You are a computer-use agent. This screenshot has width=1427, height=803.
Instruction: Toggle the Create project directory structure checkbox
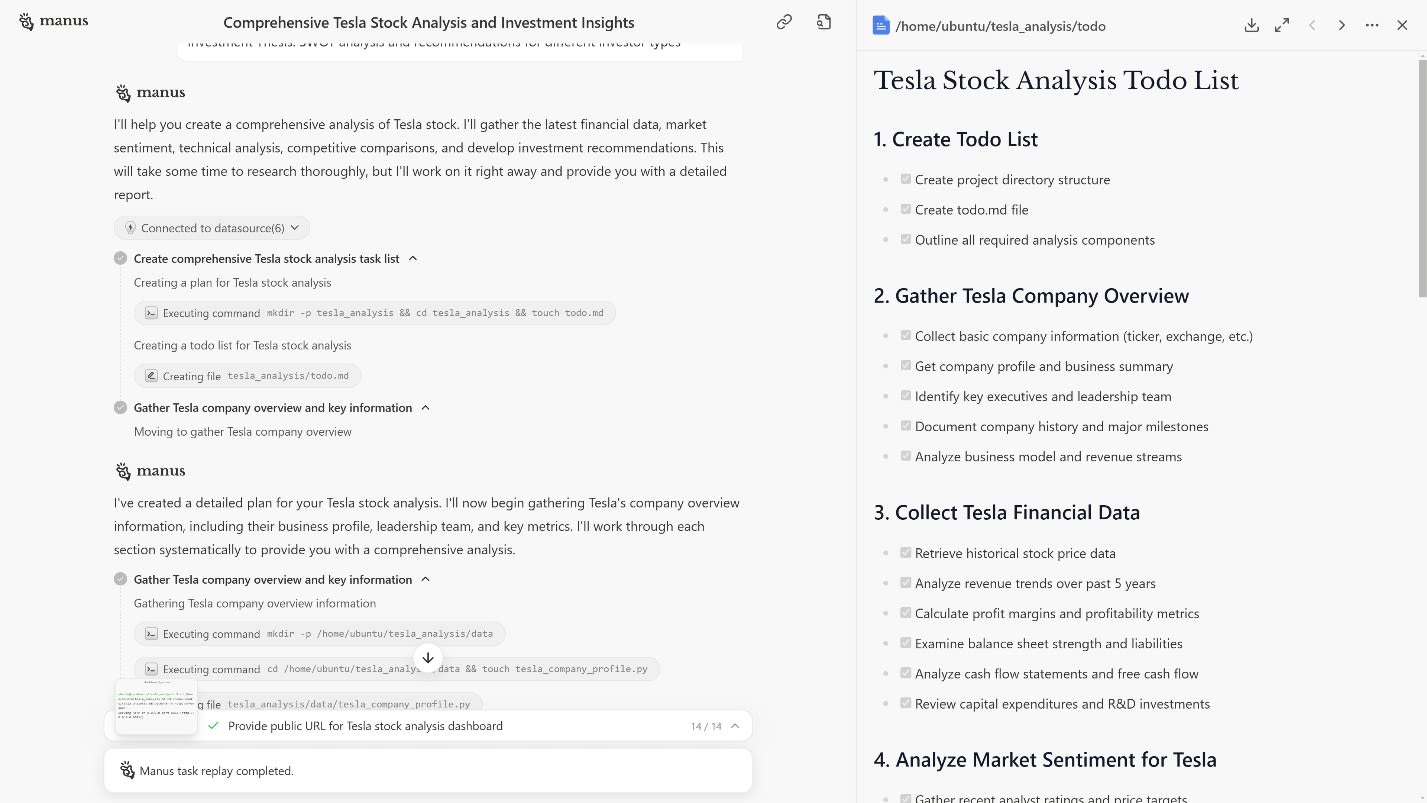tap(906, 180)
